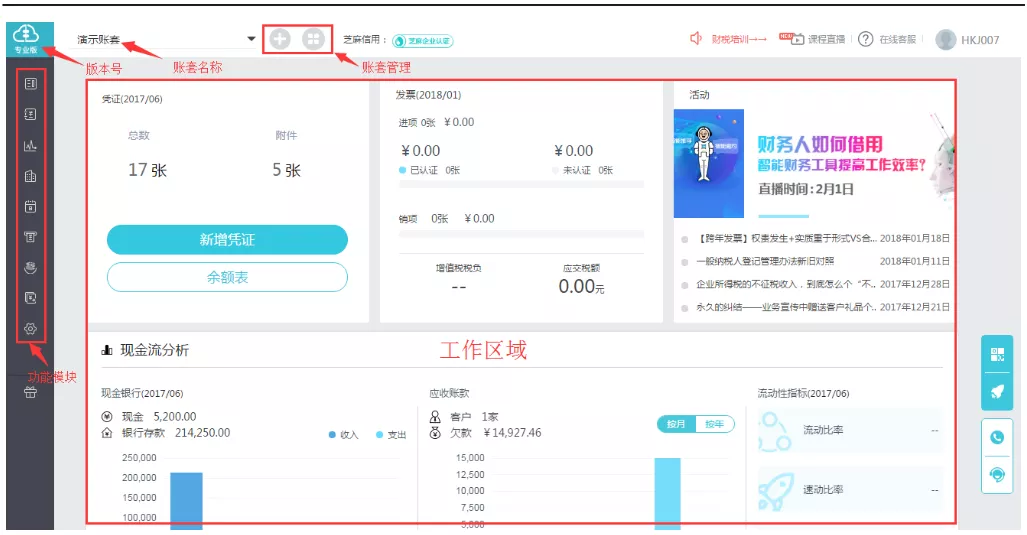Open the settings gear in left sidebar

click(x=30, y=329)
